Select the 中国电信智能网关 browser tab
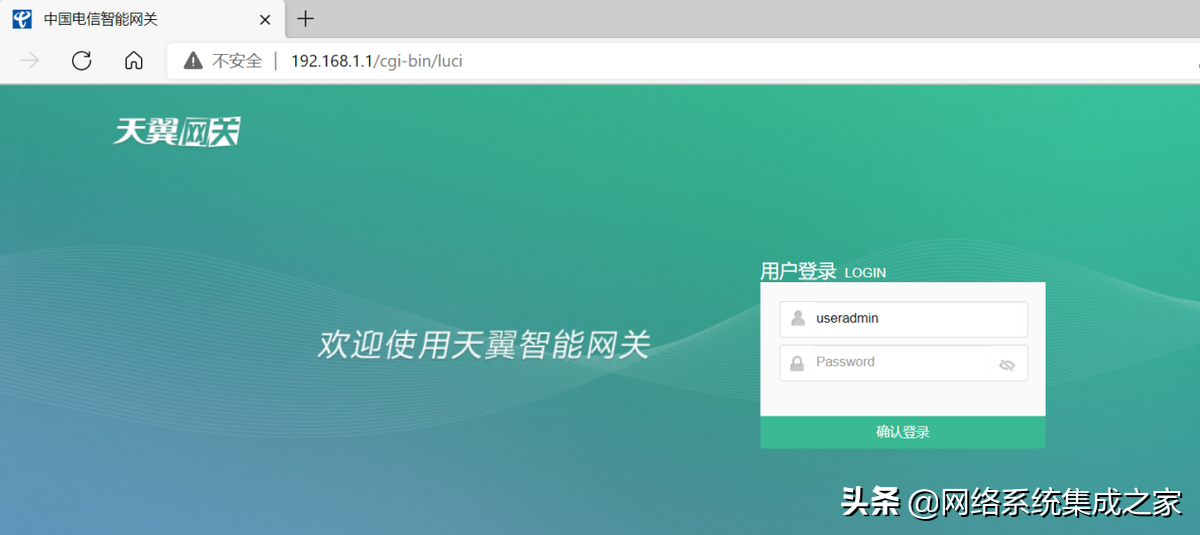Viewport: 1200px width, 535px height. (x=142, y=19)
